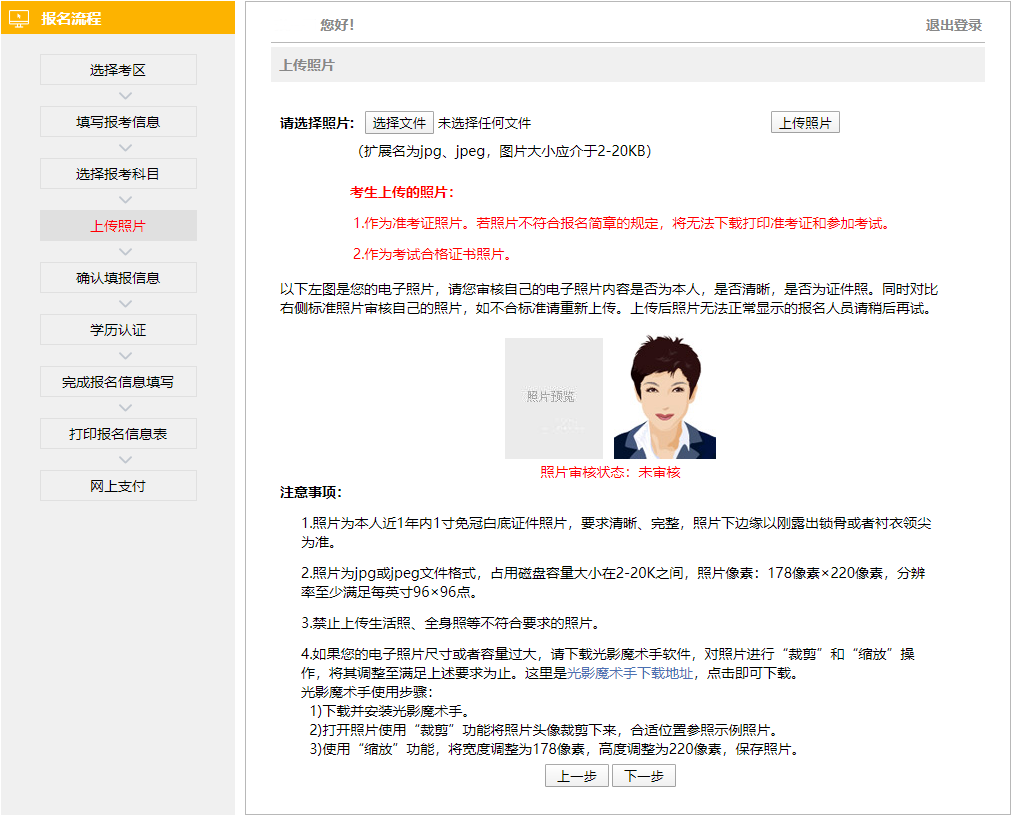This screenshot has width=1012, height=816.
Task: Go to 打印报名信息表 step
Action: [118, 434]
